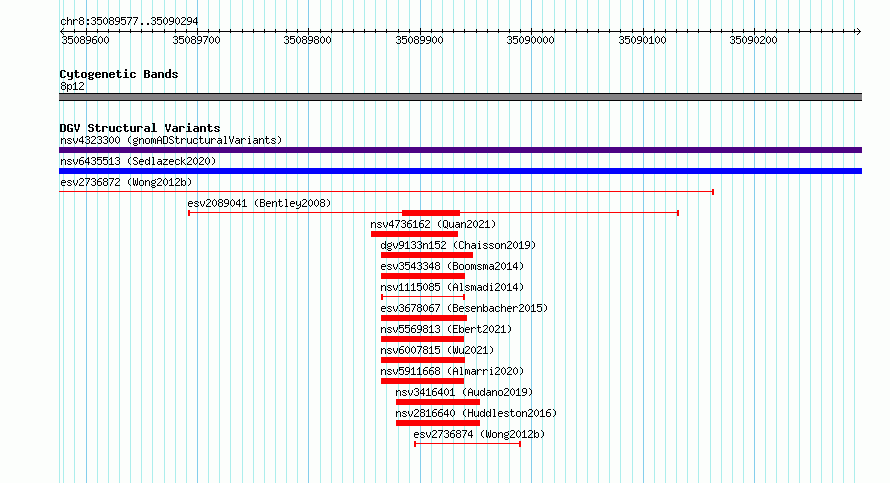
Task: Open nsv5569813 Ebert2021 label
Action: [446, 329]
